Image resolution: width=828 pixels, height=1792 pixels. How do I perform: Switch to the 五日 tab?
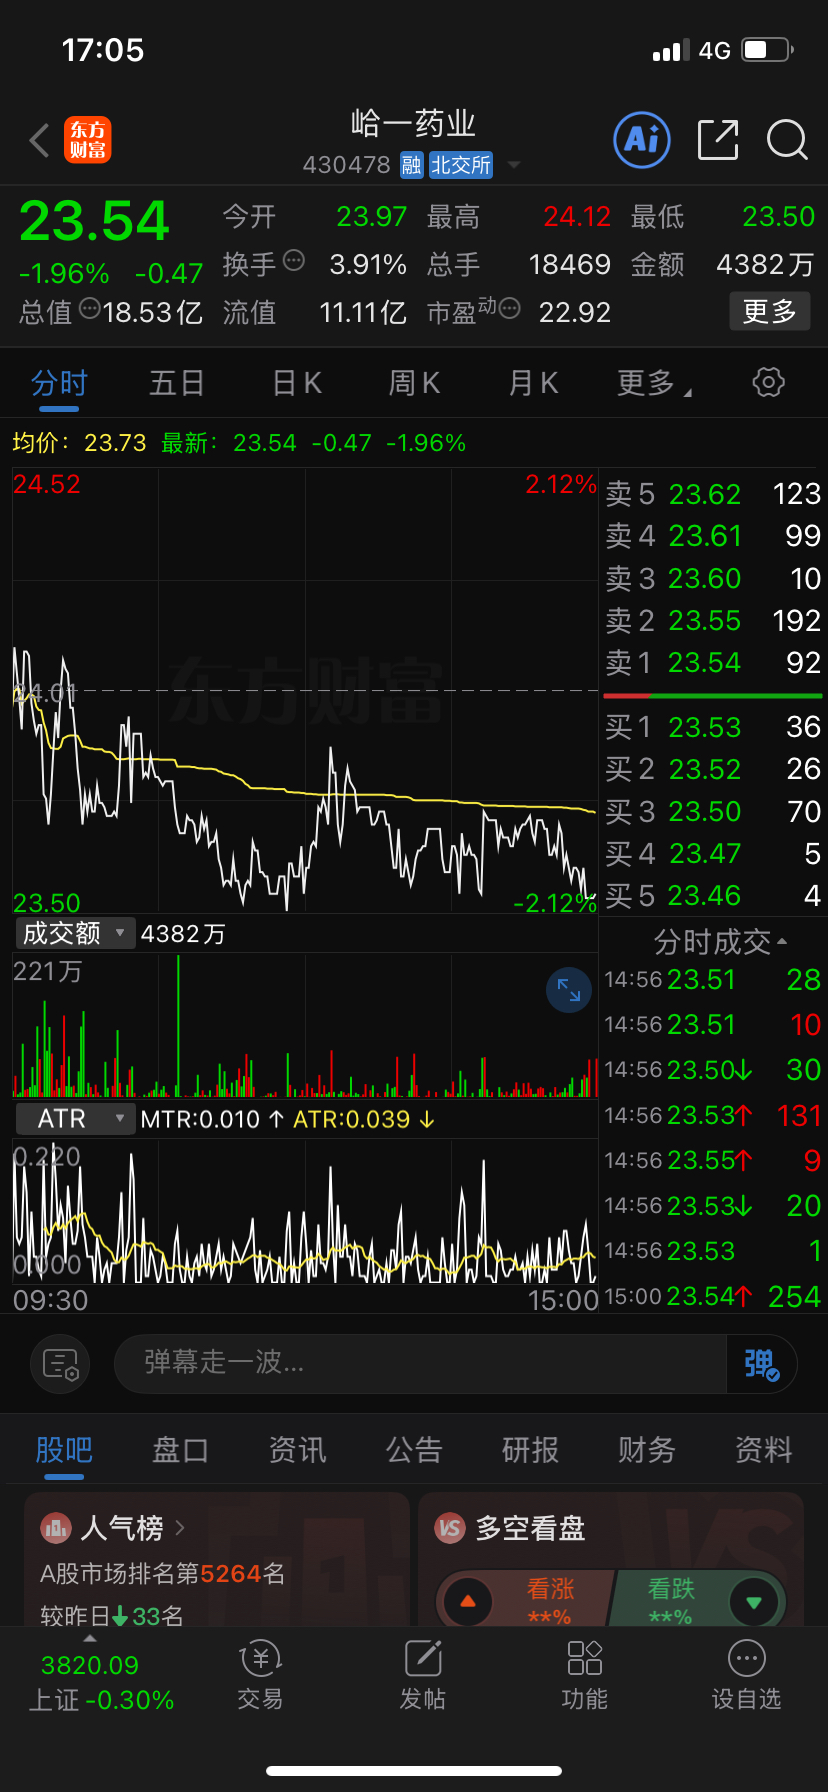177,383
